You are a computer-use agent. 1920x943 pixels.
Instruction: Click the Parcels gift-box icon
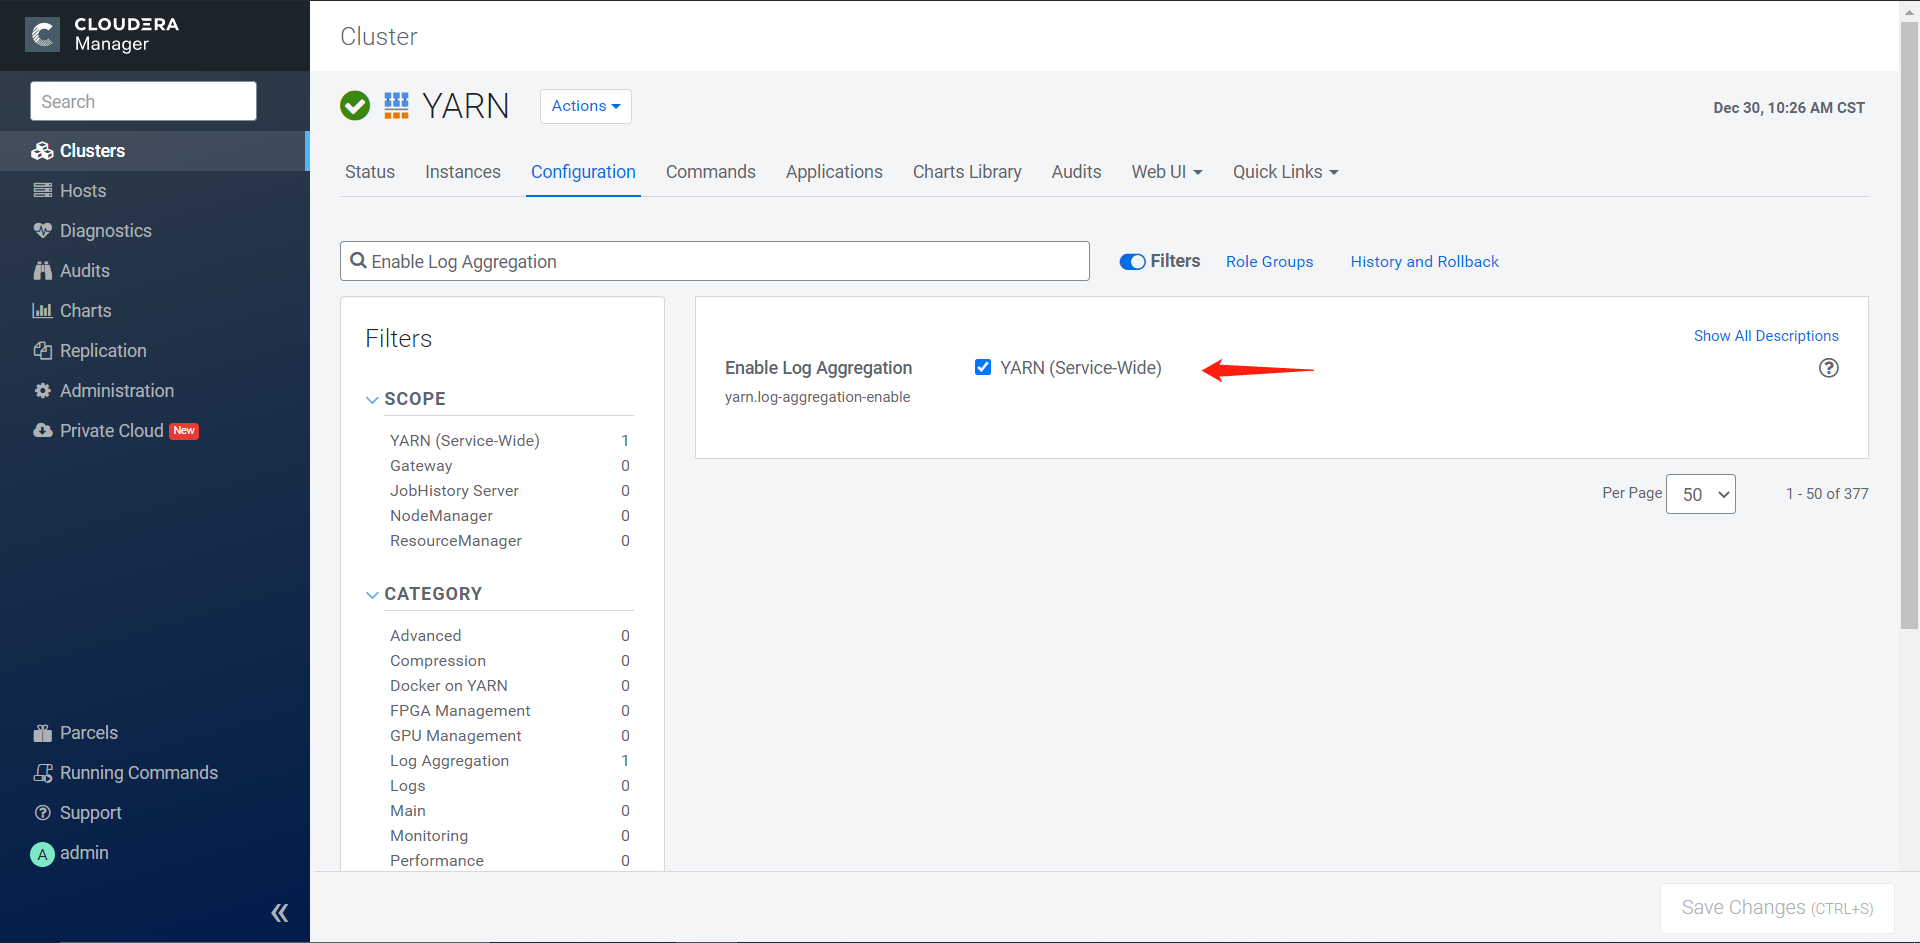[42, 733]
